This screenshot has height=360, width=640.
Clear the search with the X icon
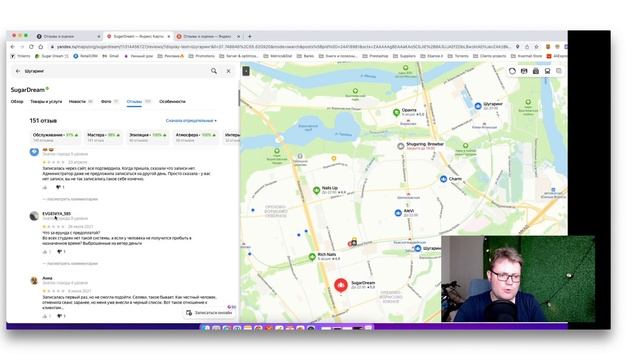(x=229, y=71)
